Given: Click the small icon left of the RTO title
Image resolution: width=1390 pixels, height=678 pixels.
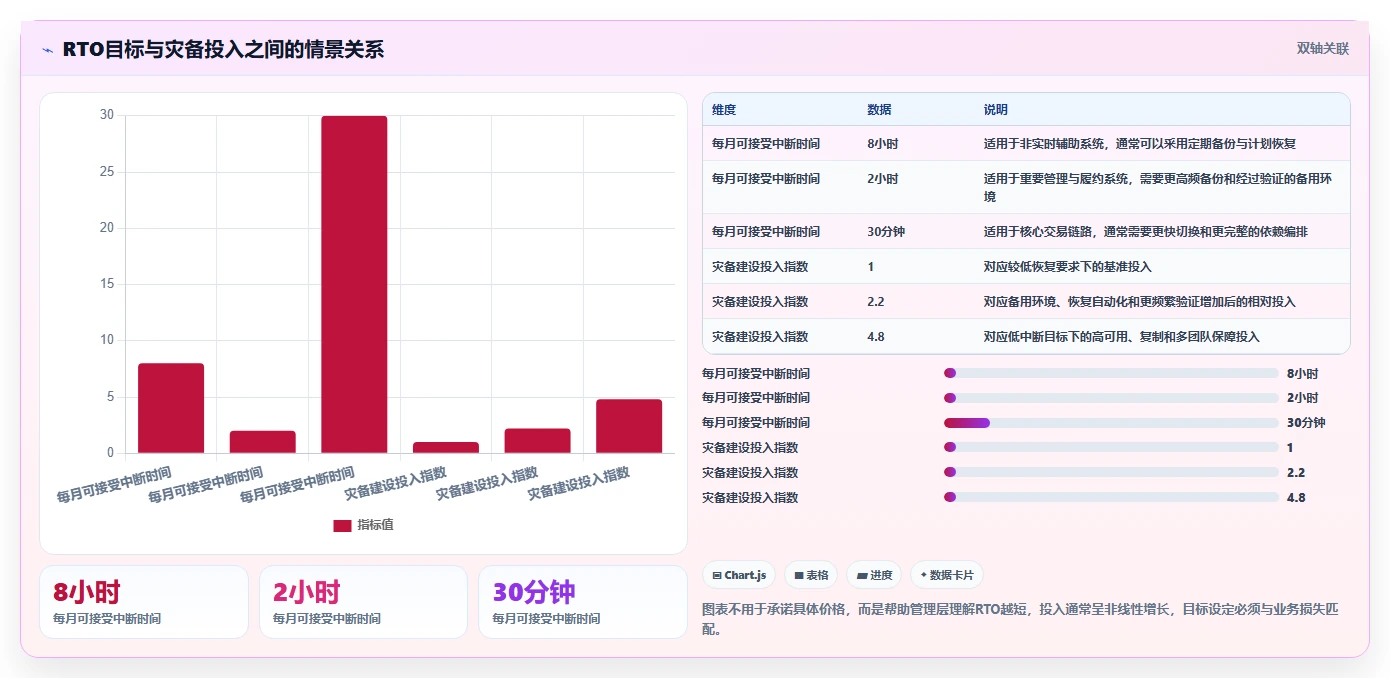Looking at the screenshot, I should pyautogui.click(x=48, y=50).
